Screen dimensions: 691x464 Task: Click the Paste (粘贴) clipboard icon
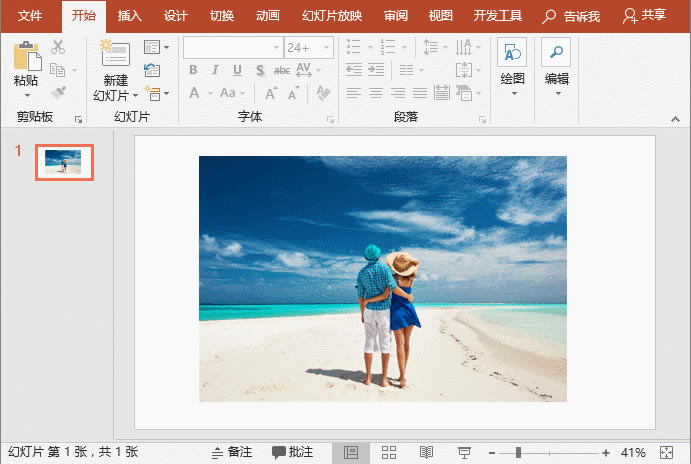tap(26, 56)
